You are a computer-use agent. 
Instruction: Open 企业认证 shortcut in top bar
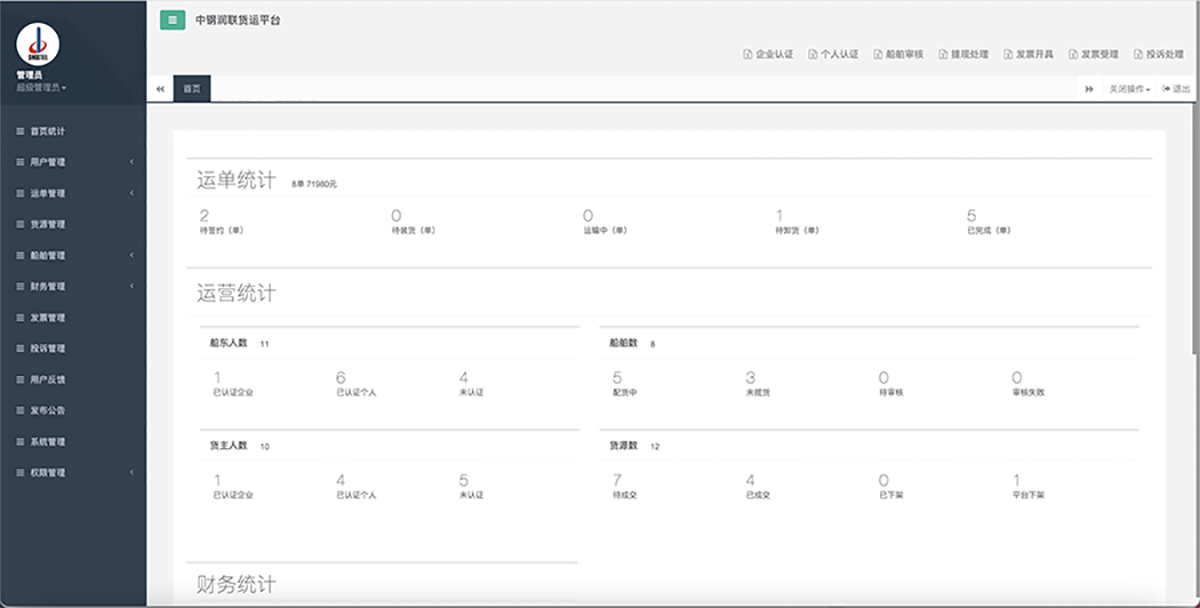(768, 54)
